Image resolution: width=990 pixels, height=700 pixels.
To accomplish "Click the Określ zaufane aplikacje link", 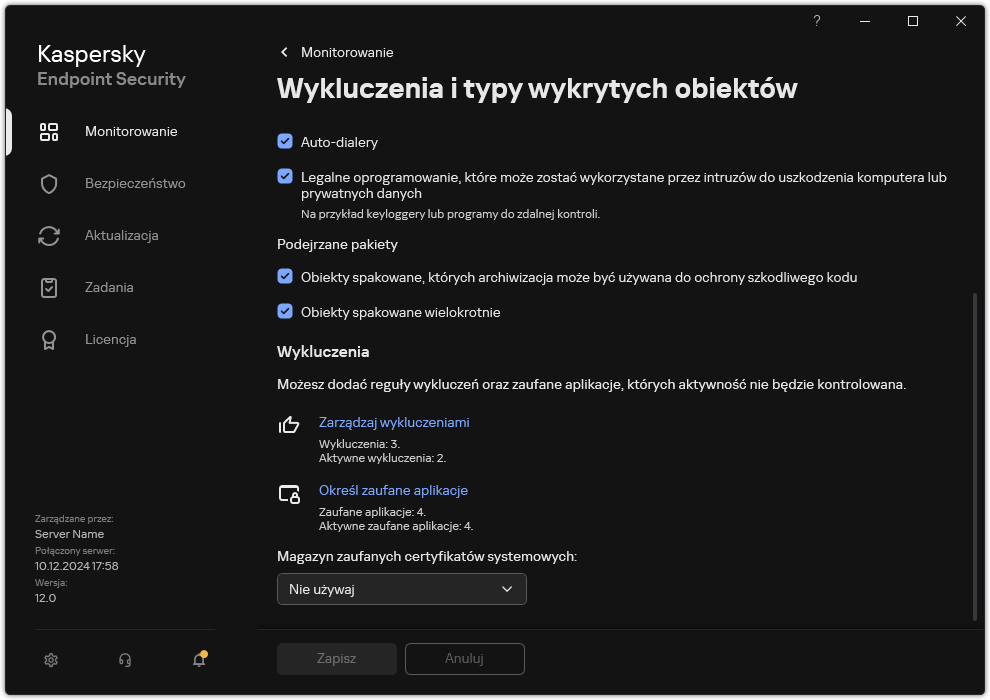I will [x=393, y=490].
